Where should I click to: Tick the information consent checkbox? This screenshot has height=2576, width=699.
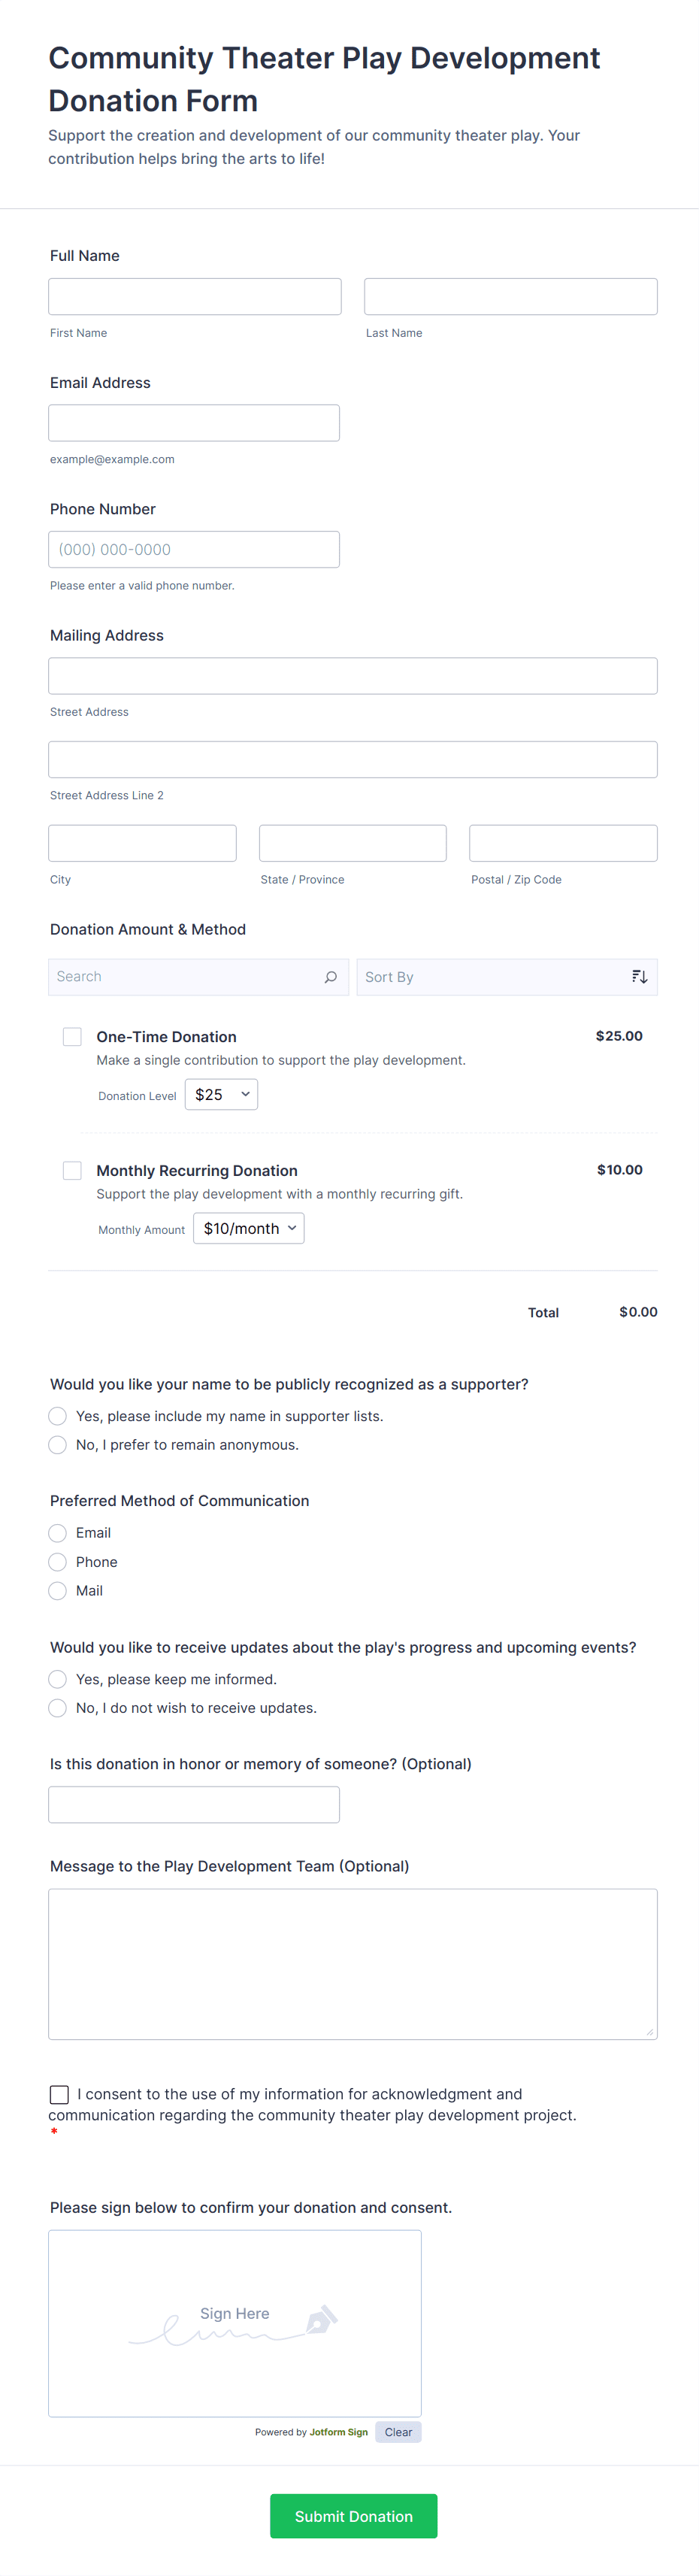coord(59,2094)
